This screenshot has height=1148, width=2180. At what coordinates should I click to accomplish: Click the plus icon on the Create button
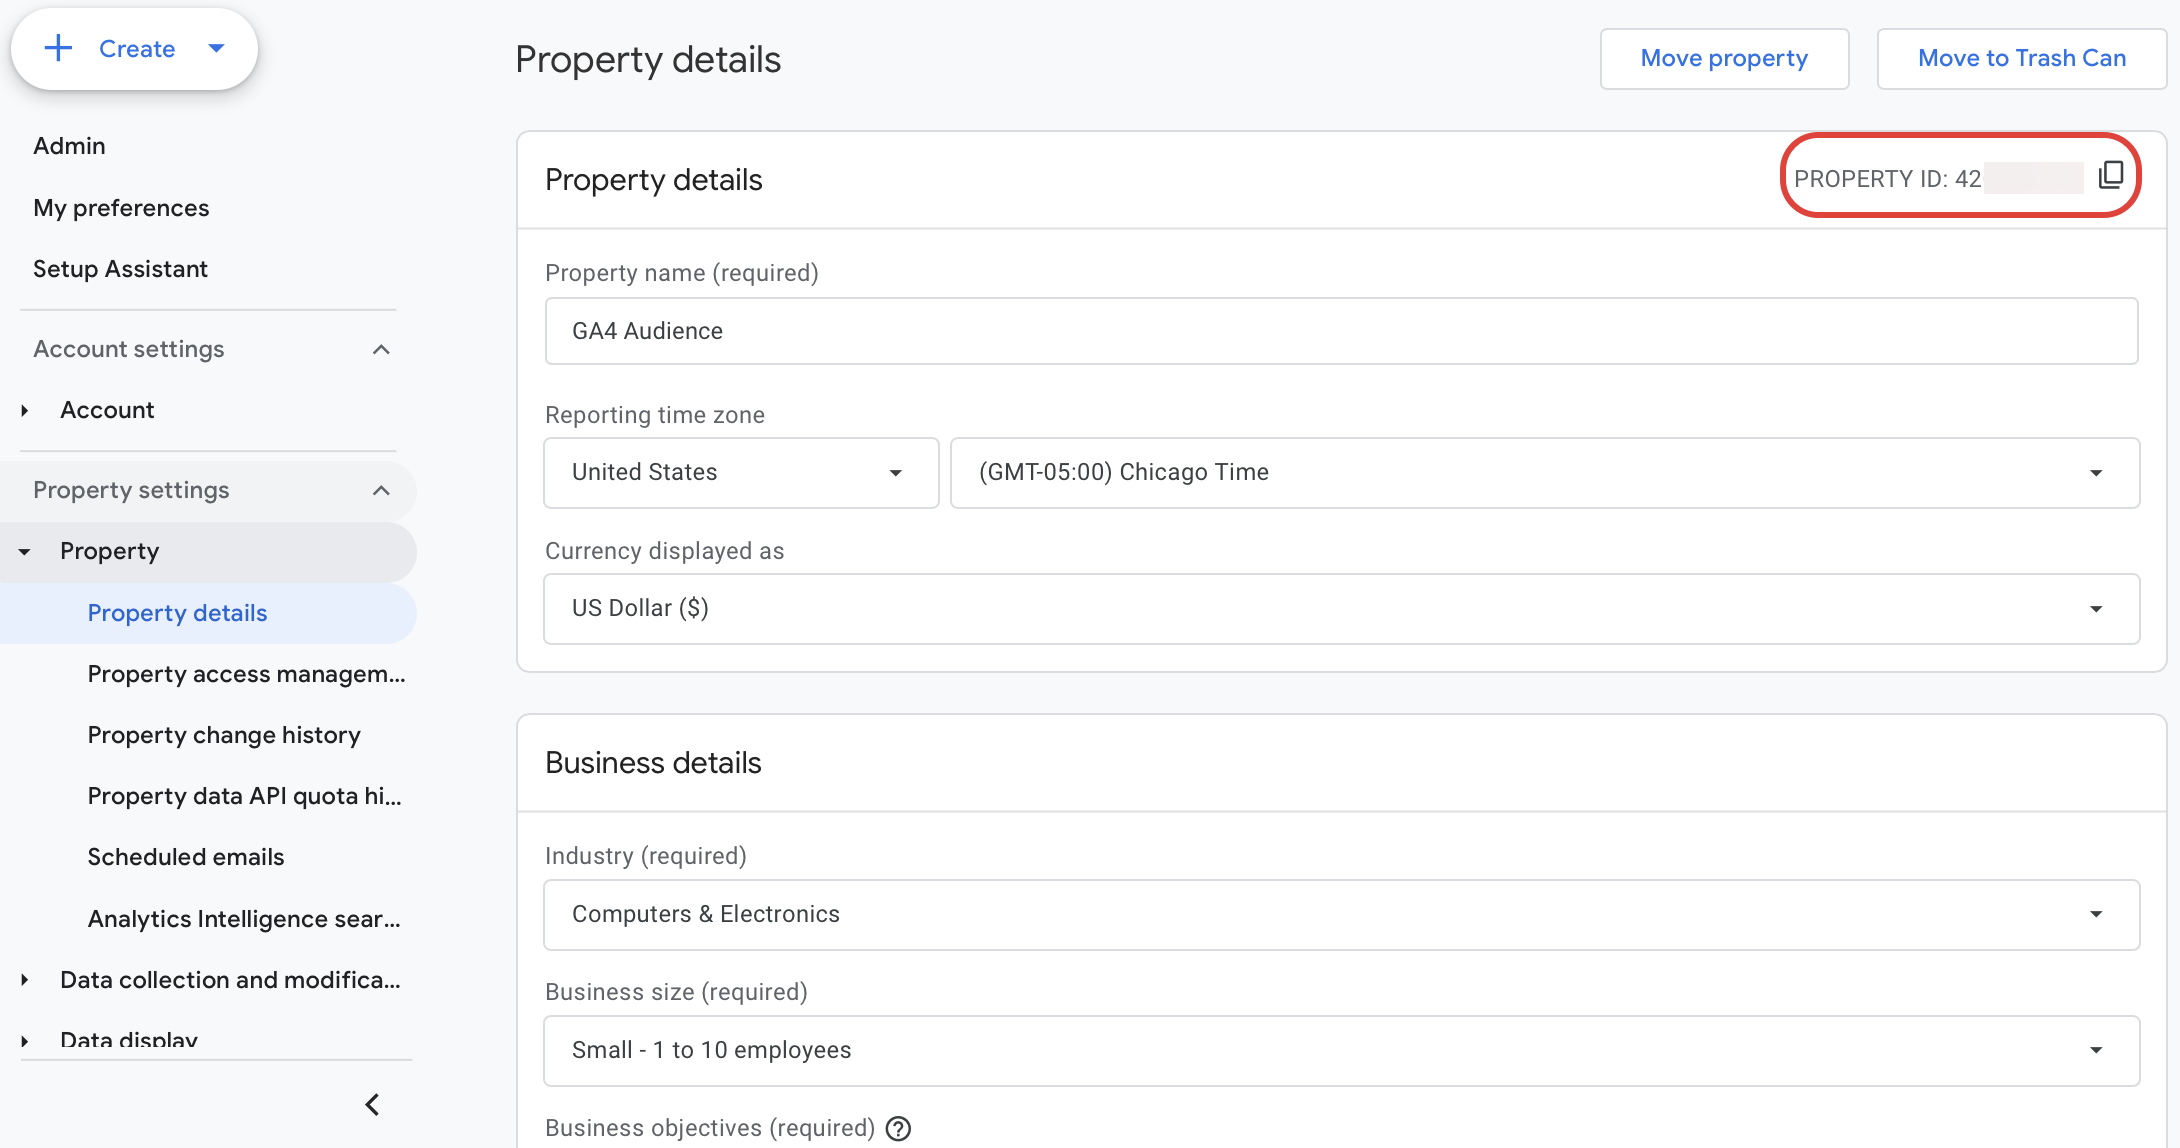[59, 48]
